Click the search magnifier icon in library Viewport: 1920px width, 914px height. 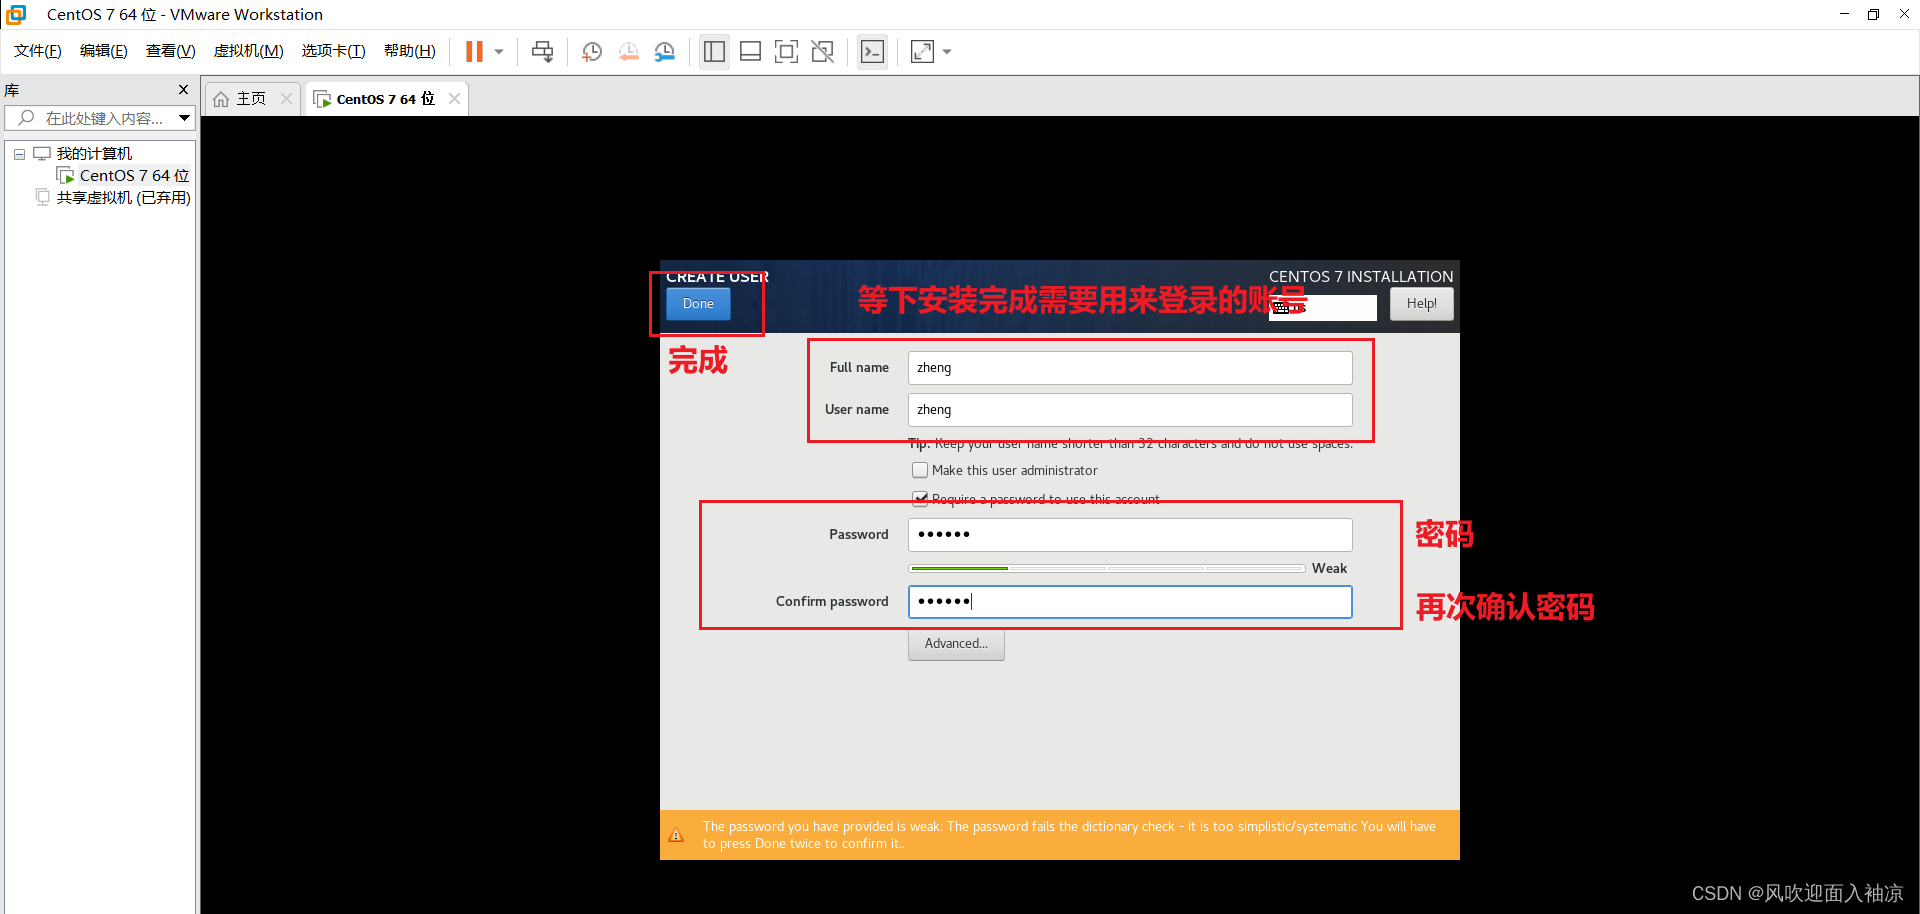[x=26, y=118]
